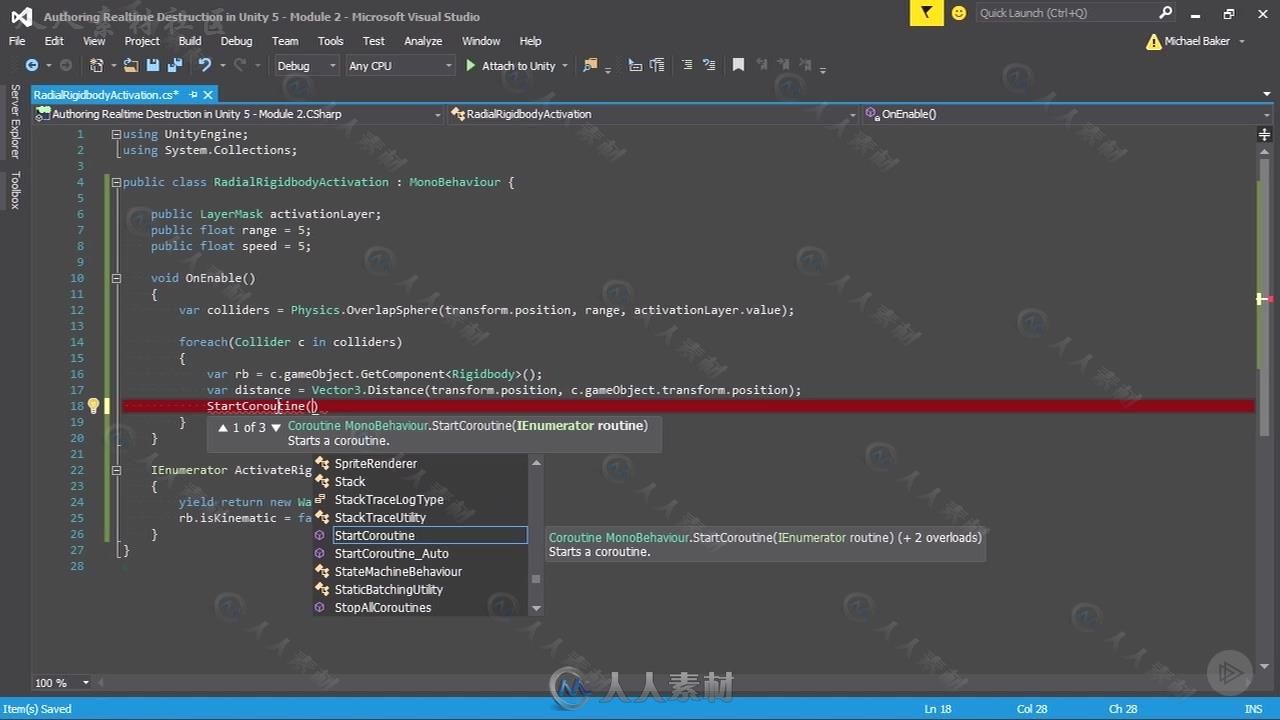Open the Edit menu
The image size is (1280, 720).
click(x=54, y=41)
